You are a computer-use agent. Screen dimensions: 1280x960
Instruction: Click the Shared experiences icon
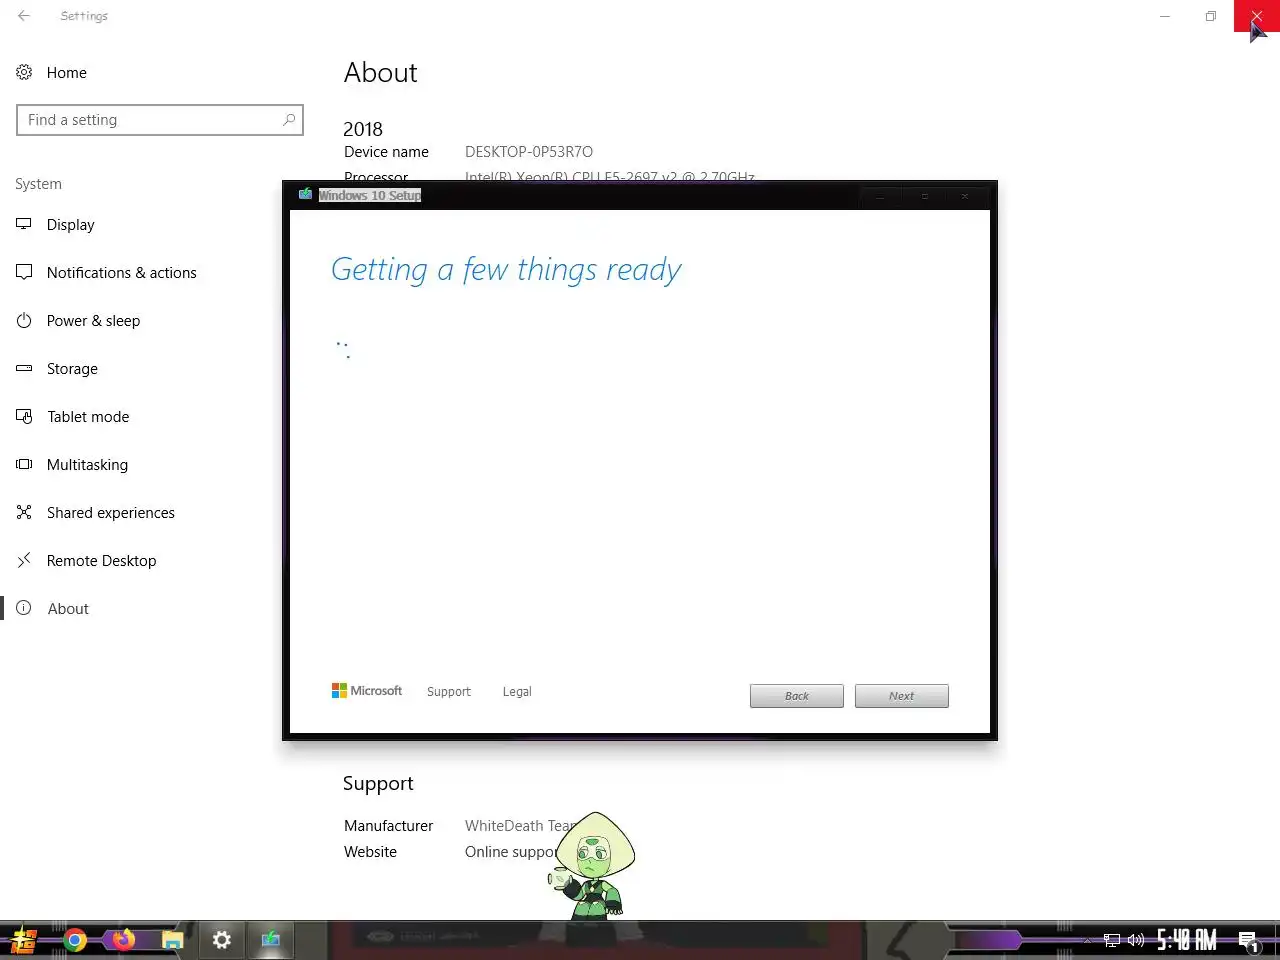[x=24, y=512]
